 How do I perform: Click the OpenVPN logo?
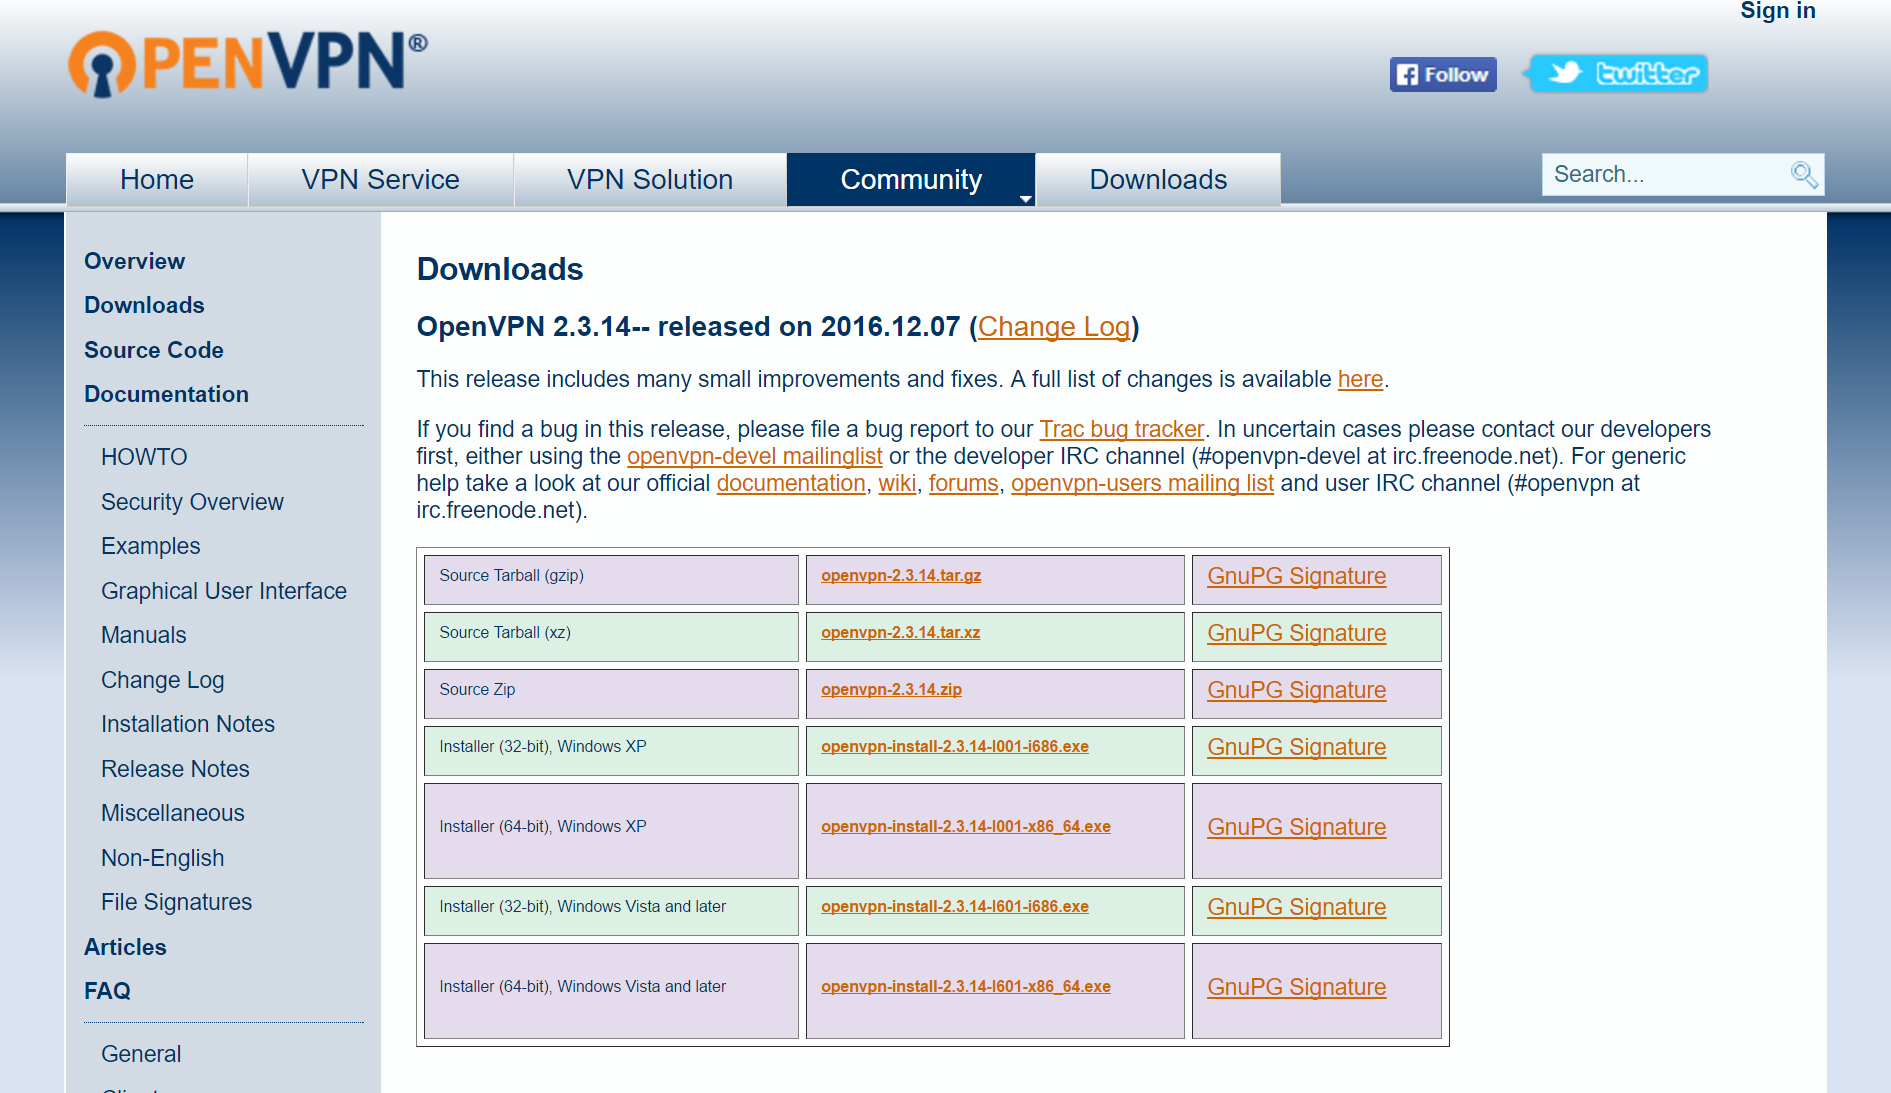click(247, 64)
